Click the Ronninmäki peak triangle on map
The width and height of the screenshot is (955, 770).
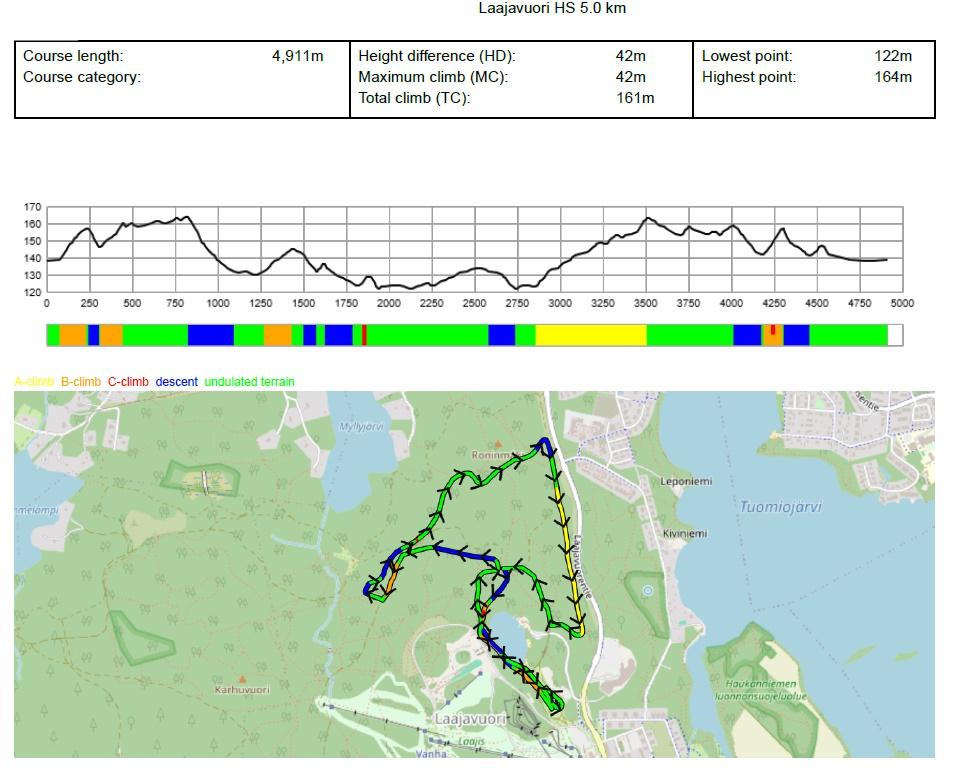pyautogui.click(x=498, y=444)
